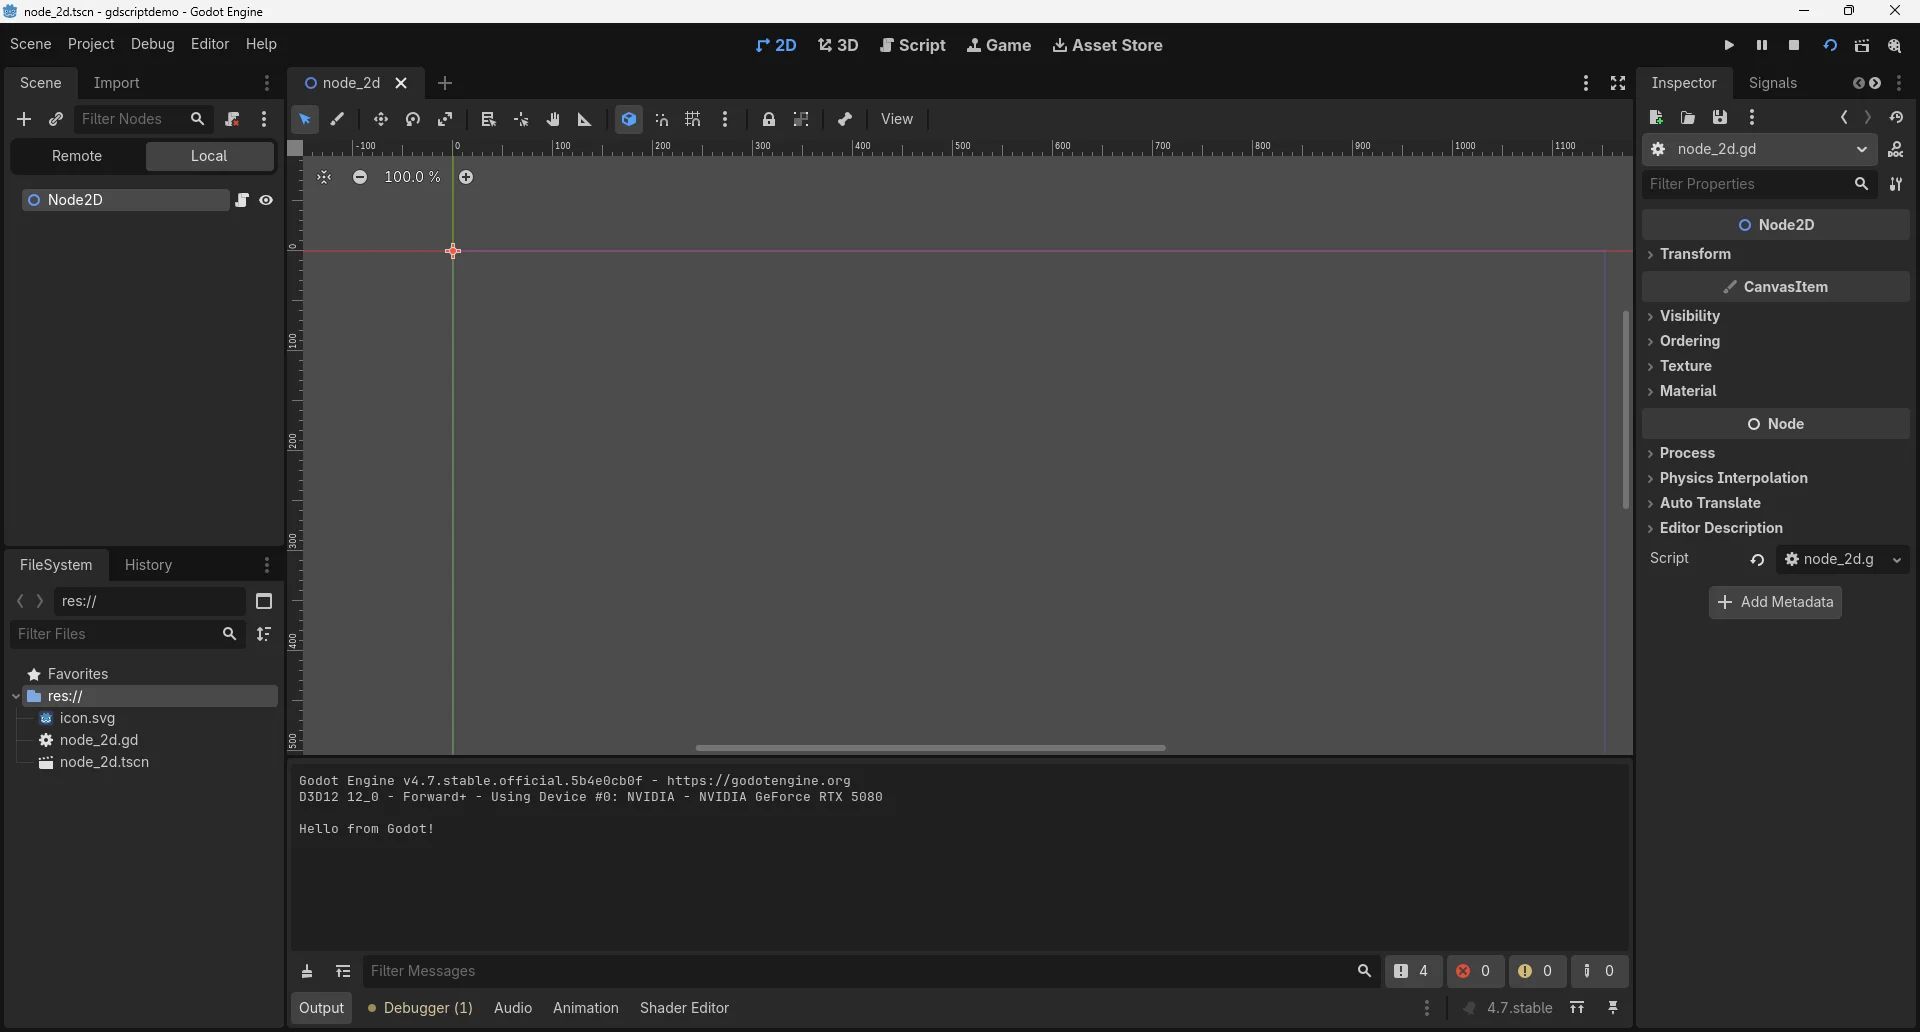Toggle the red error messages filter

click(1475, 971)
